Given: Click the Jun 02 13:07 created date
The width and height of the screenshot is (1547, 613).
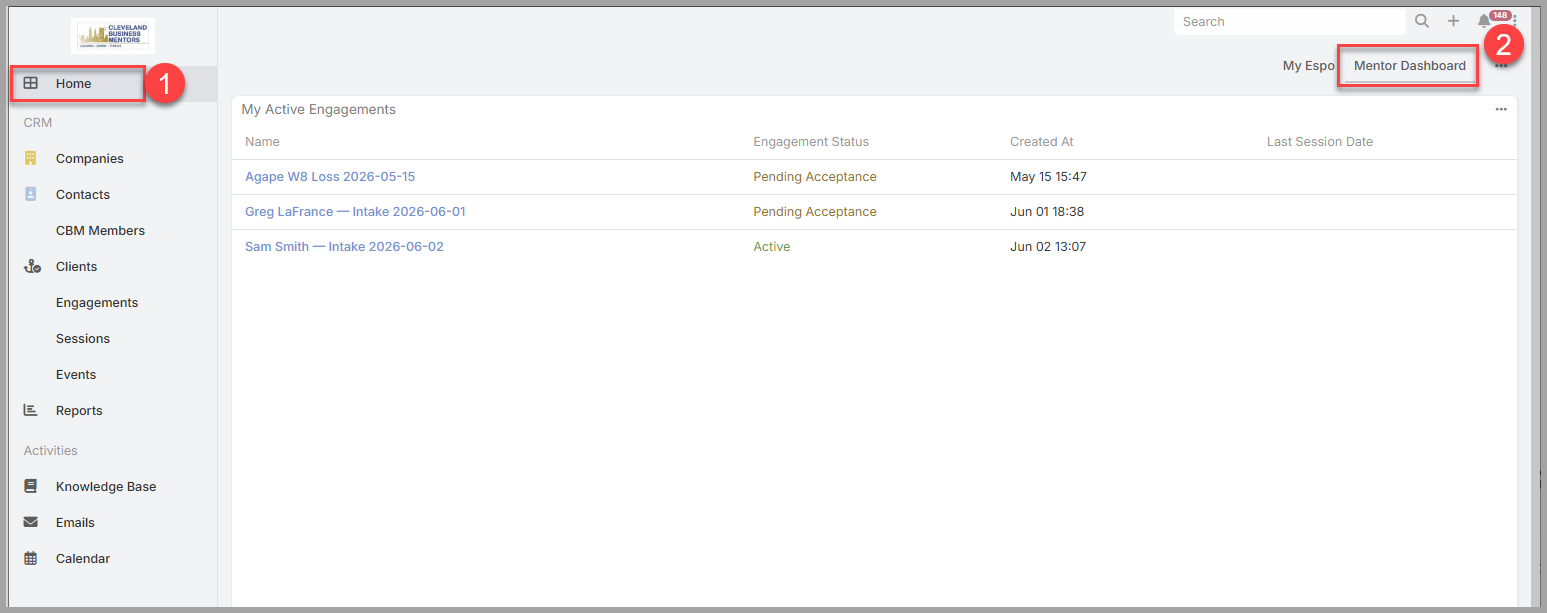Looking at the screenshot, I should pos(1048,247).
